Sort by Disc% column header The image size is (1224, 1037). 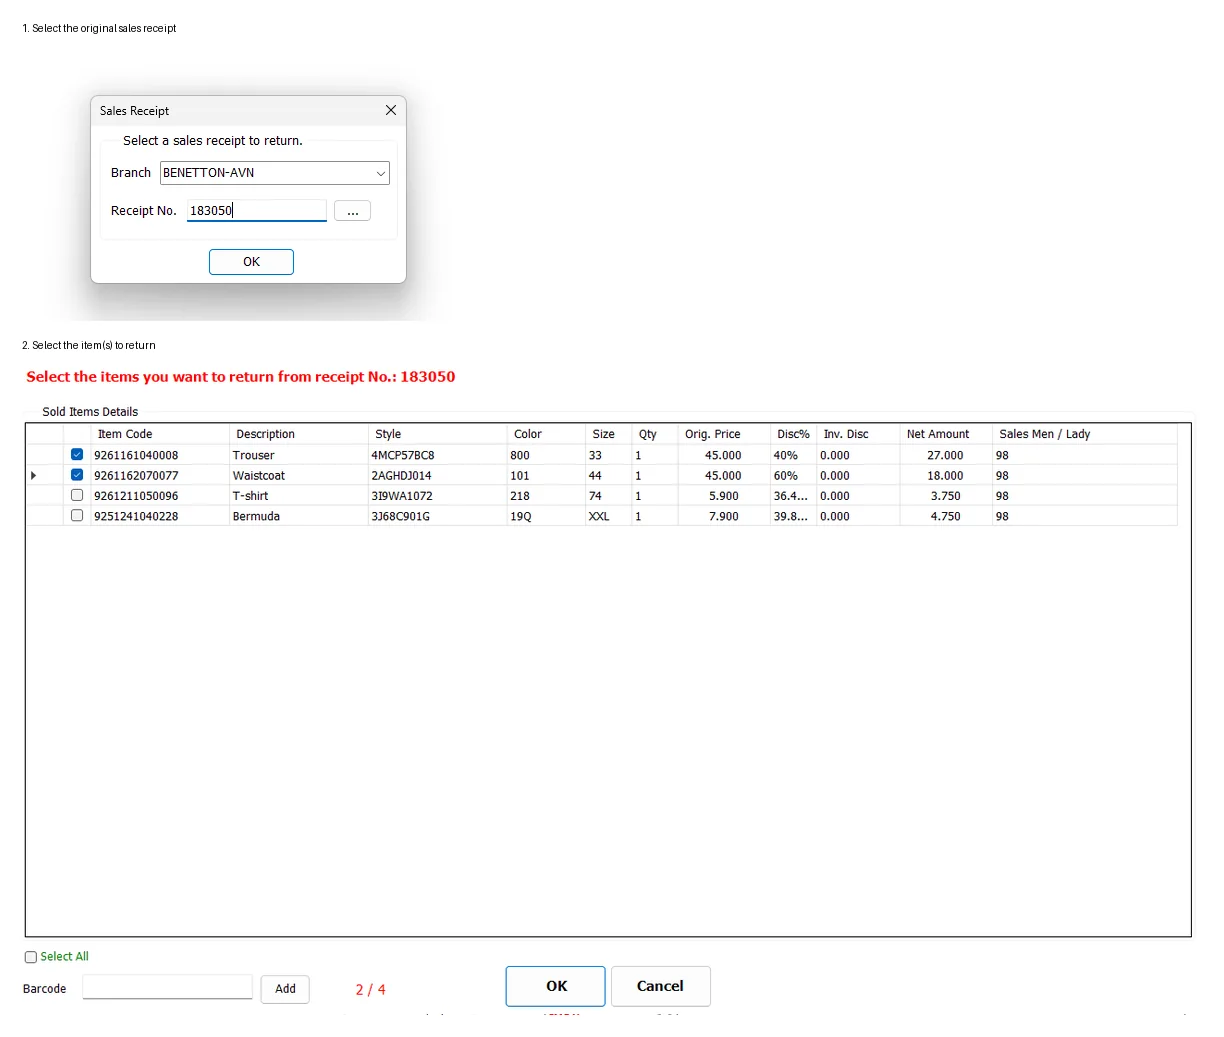[x=794, y=434]
